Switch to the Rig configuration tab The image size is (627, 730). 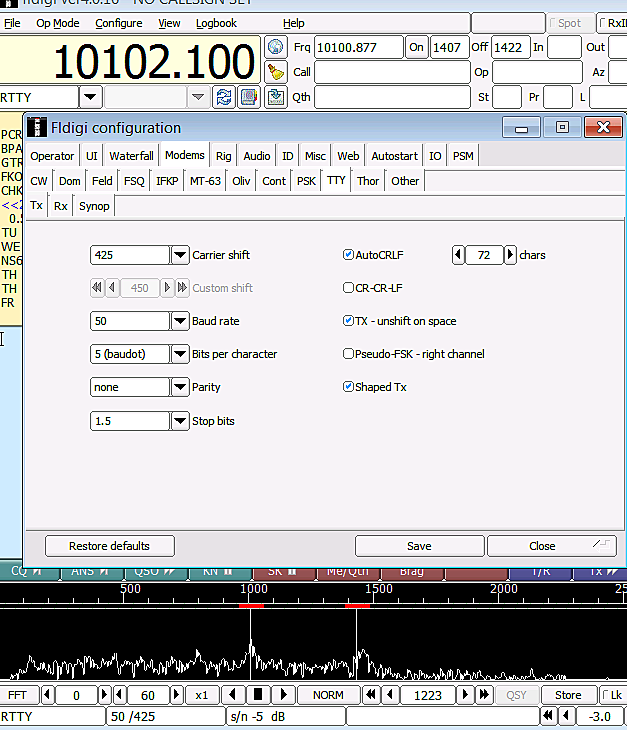pos(223,156)
